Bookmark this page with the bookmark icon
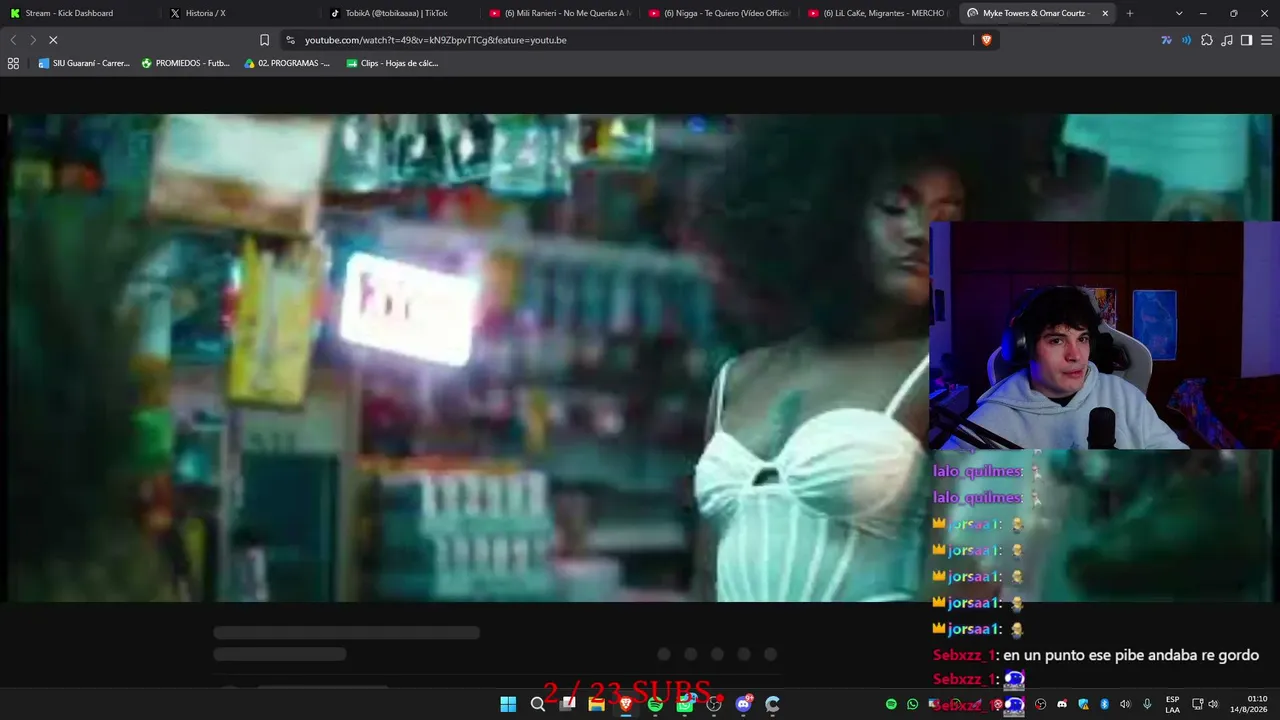This screenshot has width=1280, height=720. [x=264, y=40]
